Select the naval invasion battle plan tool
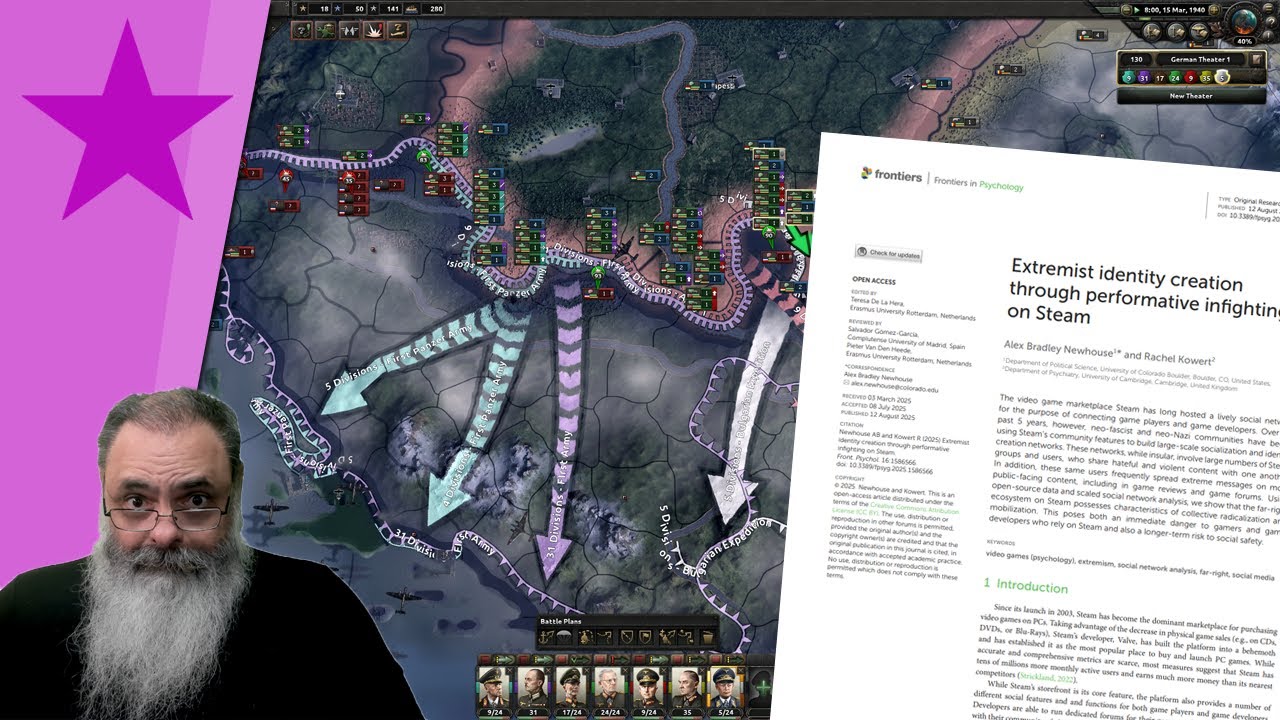 (544, 637)
